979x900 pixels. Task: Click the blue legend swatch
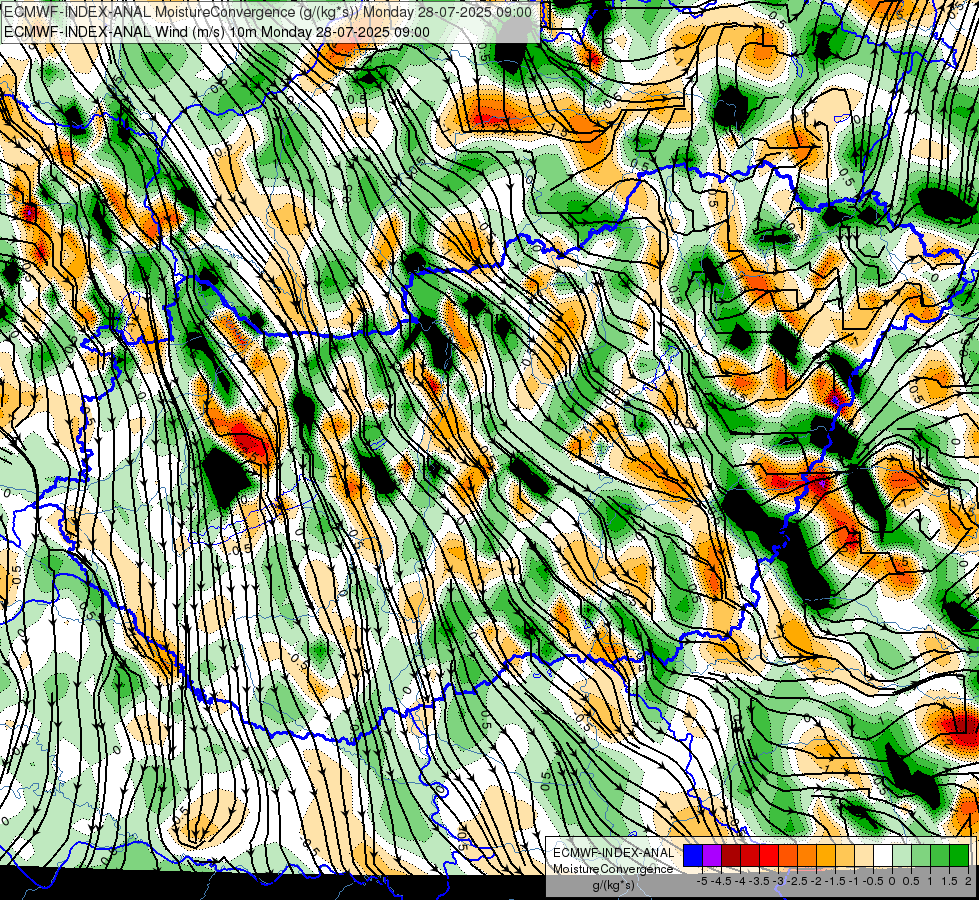click(x=693, y=855)
